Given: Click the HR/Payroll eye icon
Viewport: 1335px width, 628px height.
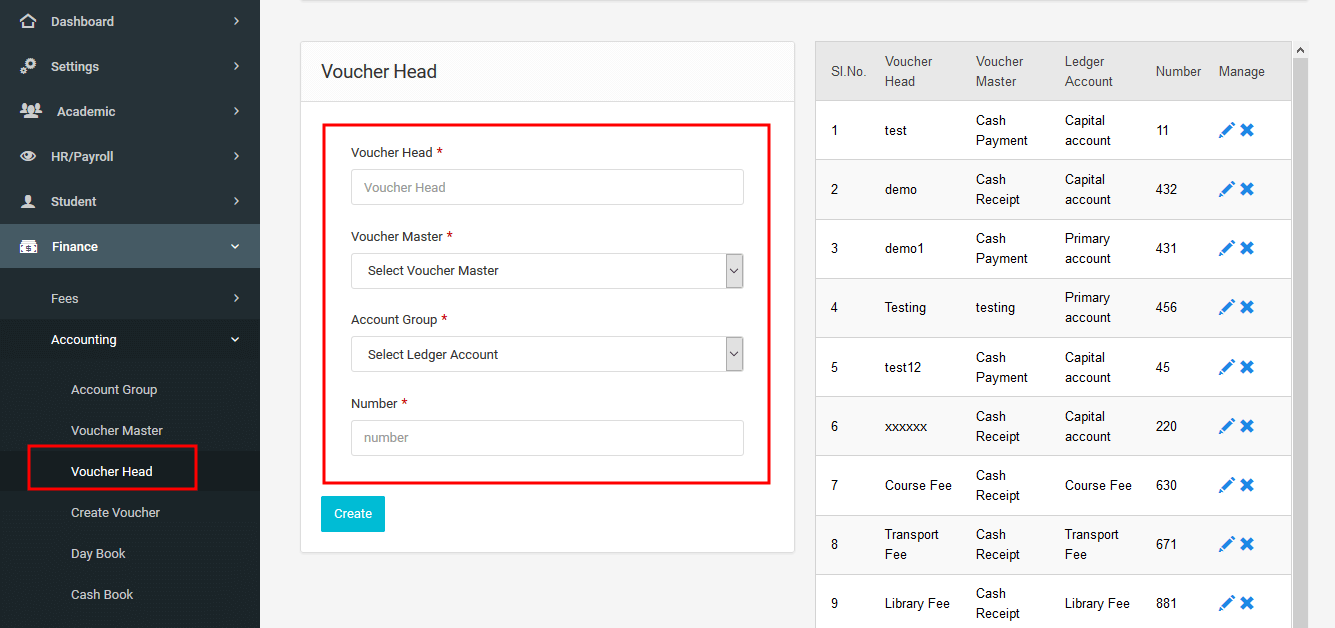Looking at the screenshot, I should (x=29, y=156).
